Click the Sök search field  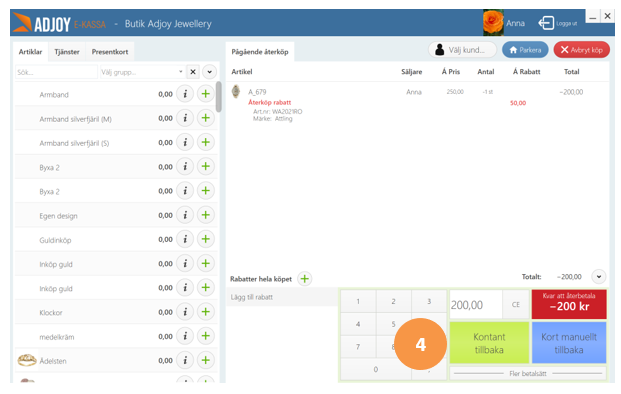56,72
